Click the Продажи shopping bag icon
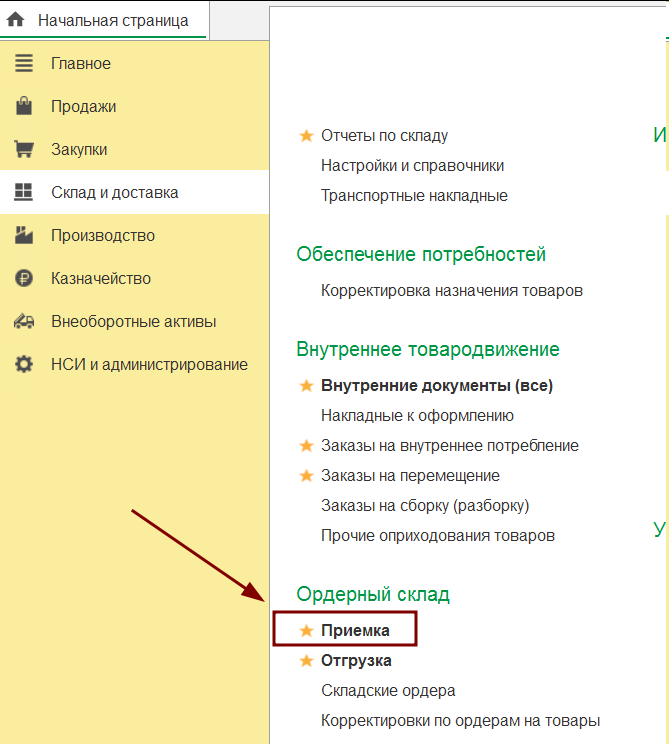Image resolution: width=669 pixels, height=744 pixels. tap(24, 106)
